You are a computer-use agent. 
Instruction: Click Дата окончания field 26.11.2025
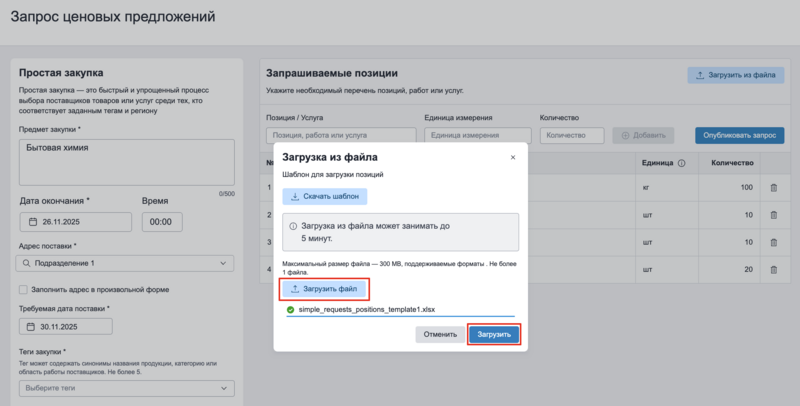(76, 222)
